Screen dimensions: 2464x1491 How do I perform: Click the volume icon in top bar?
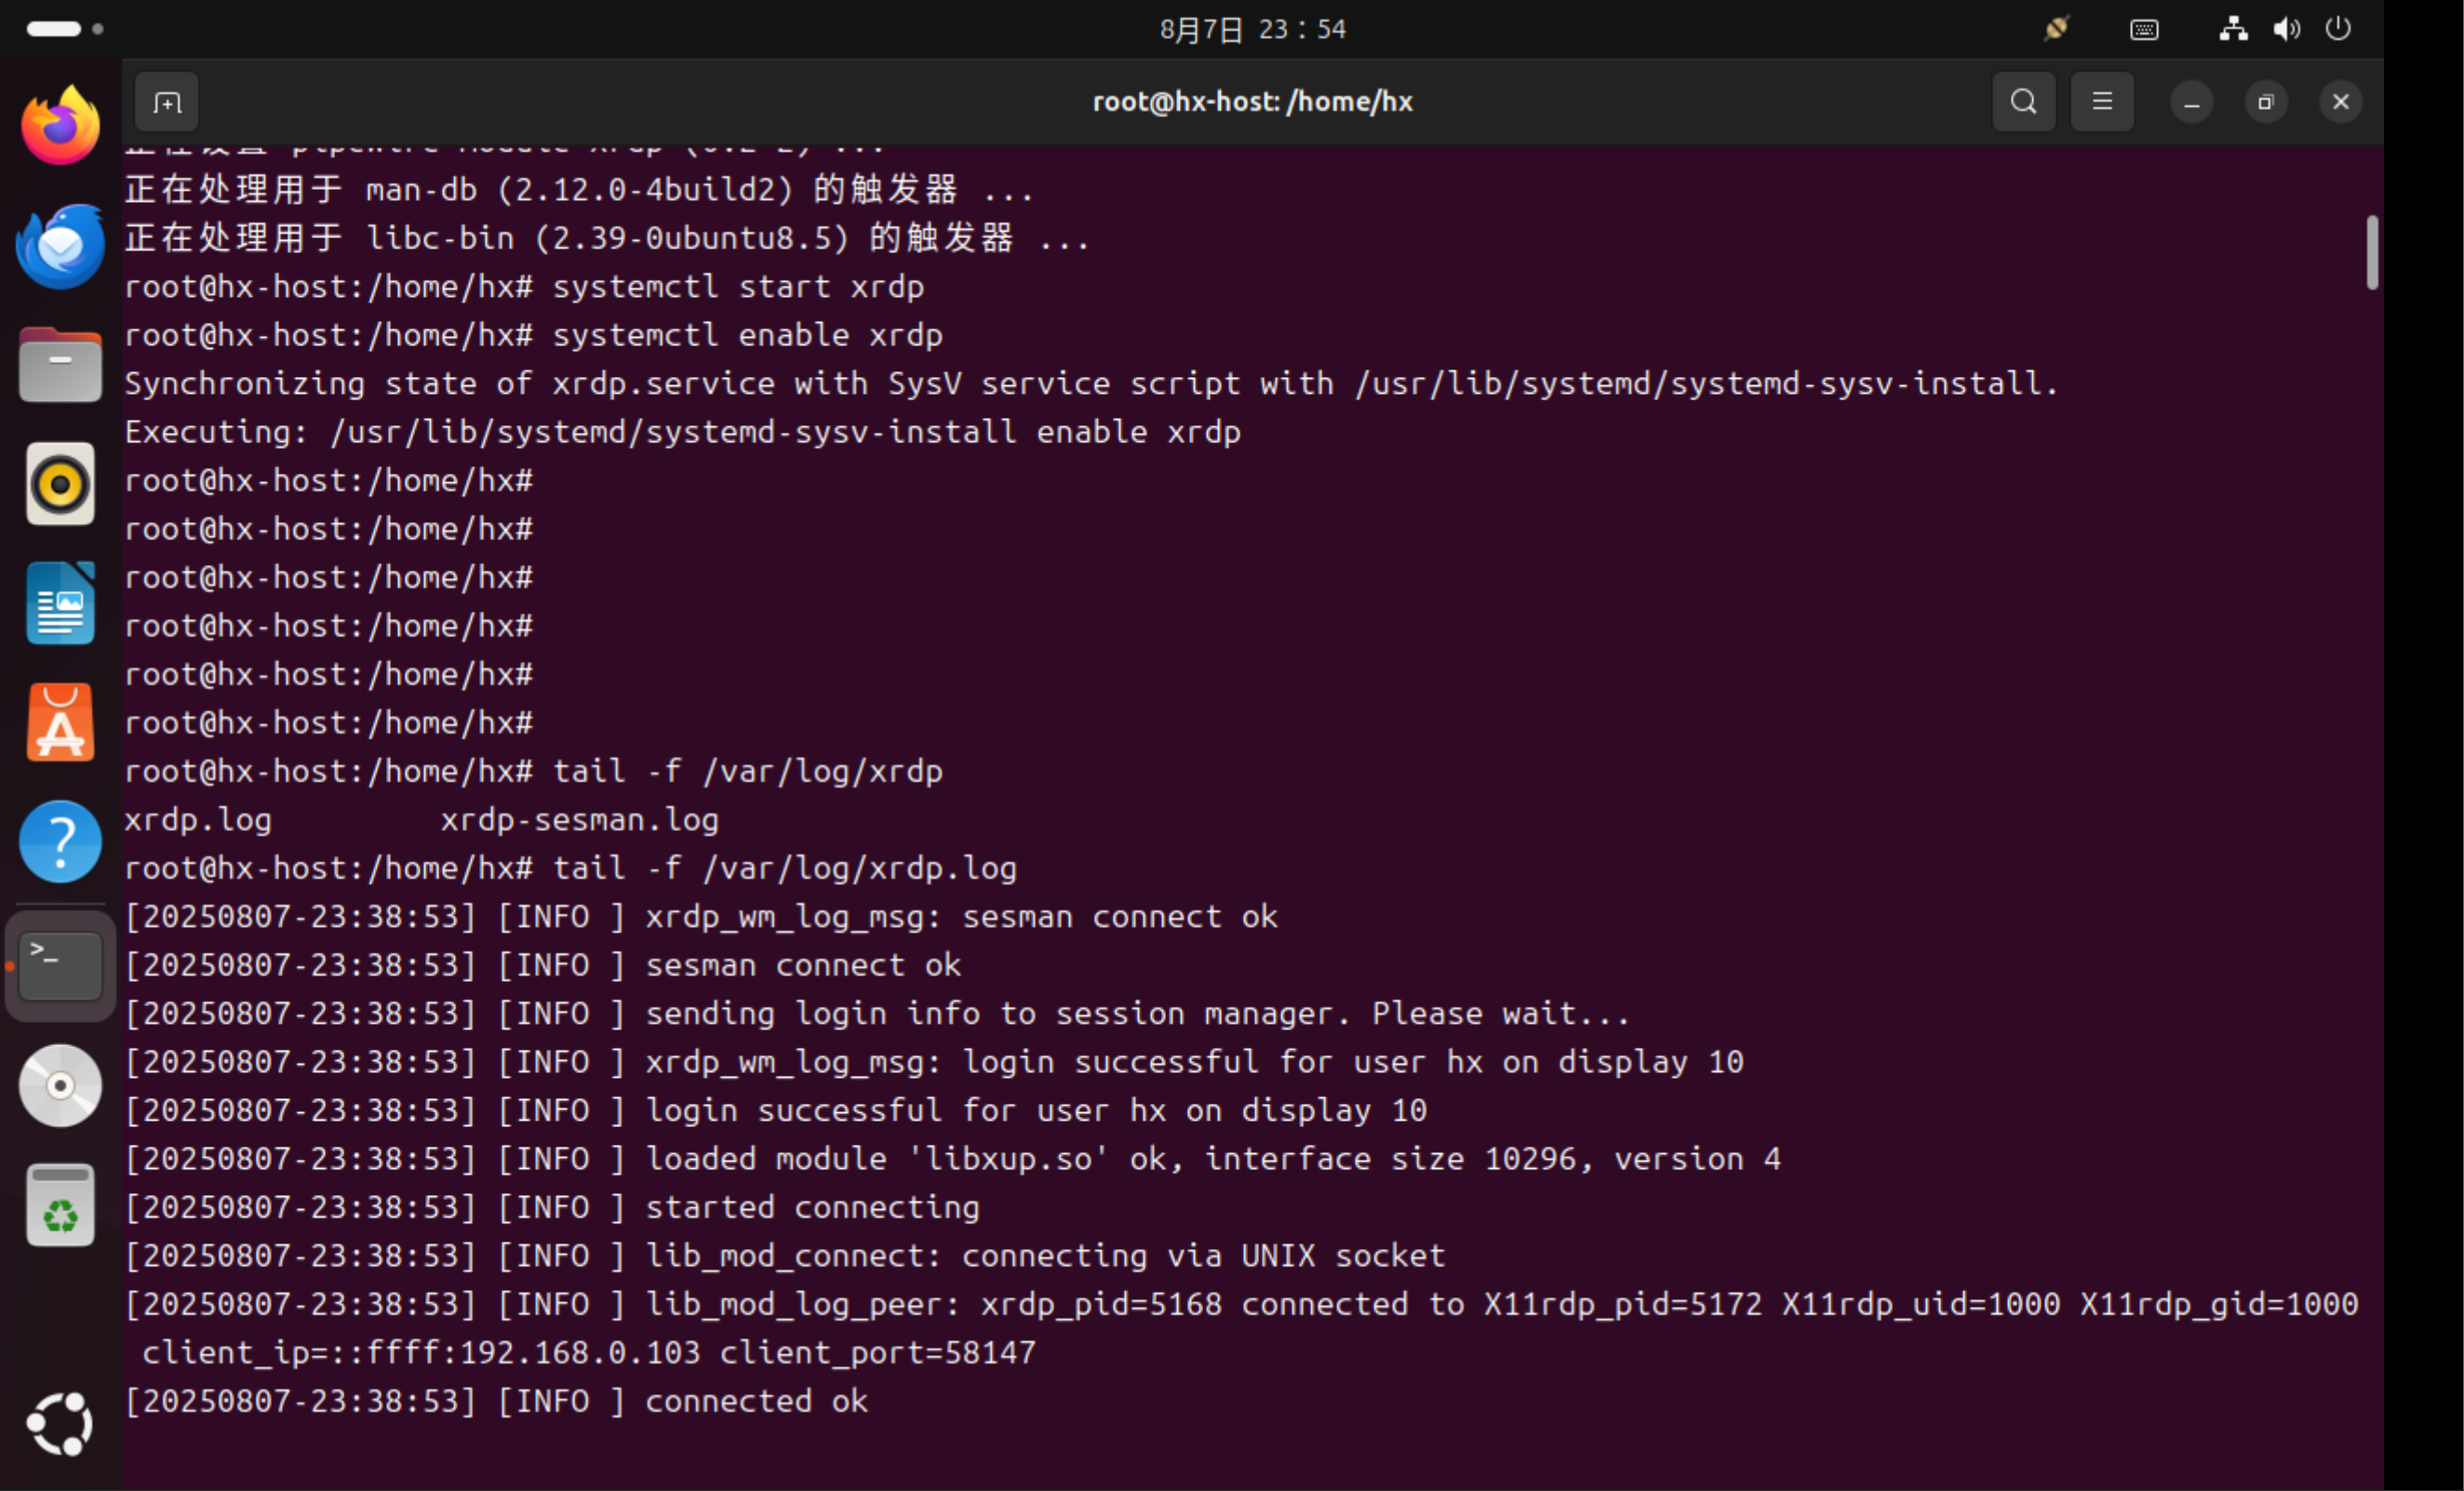2286,29
